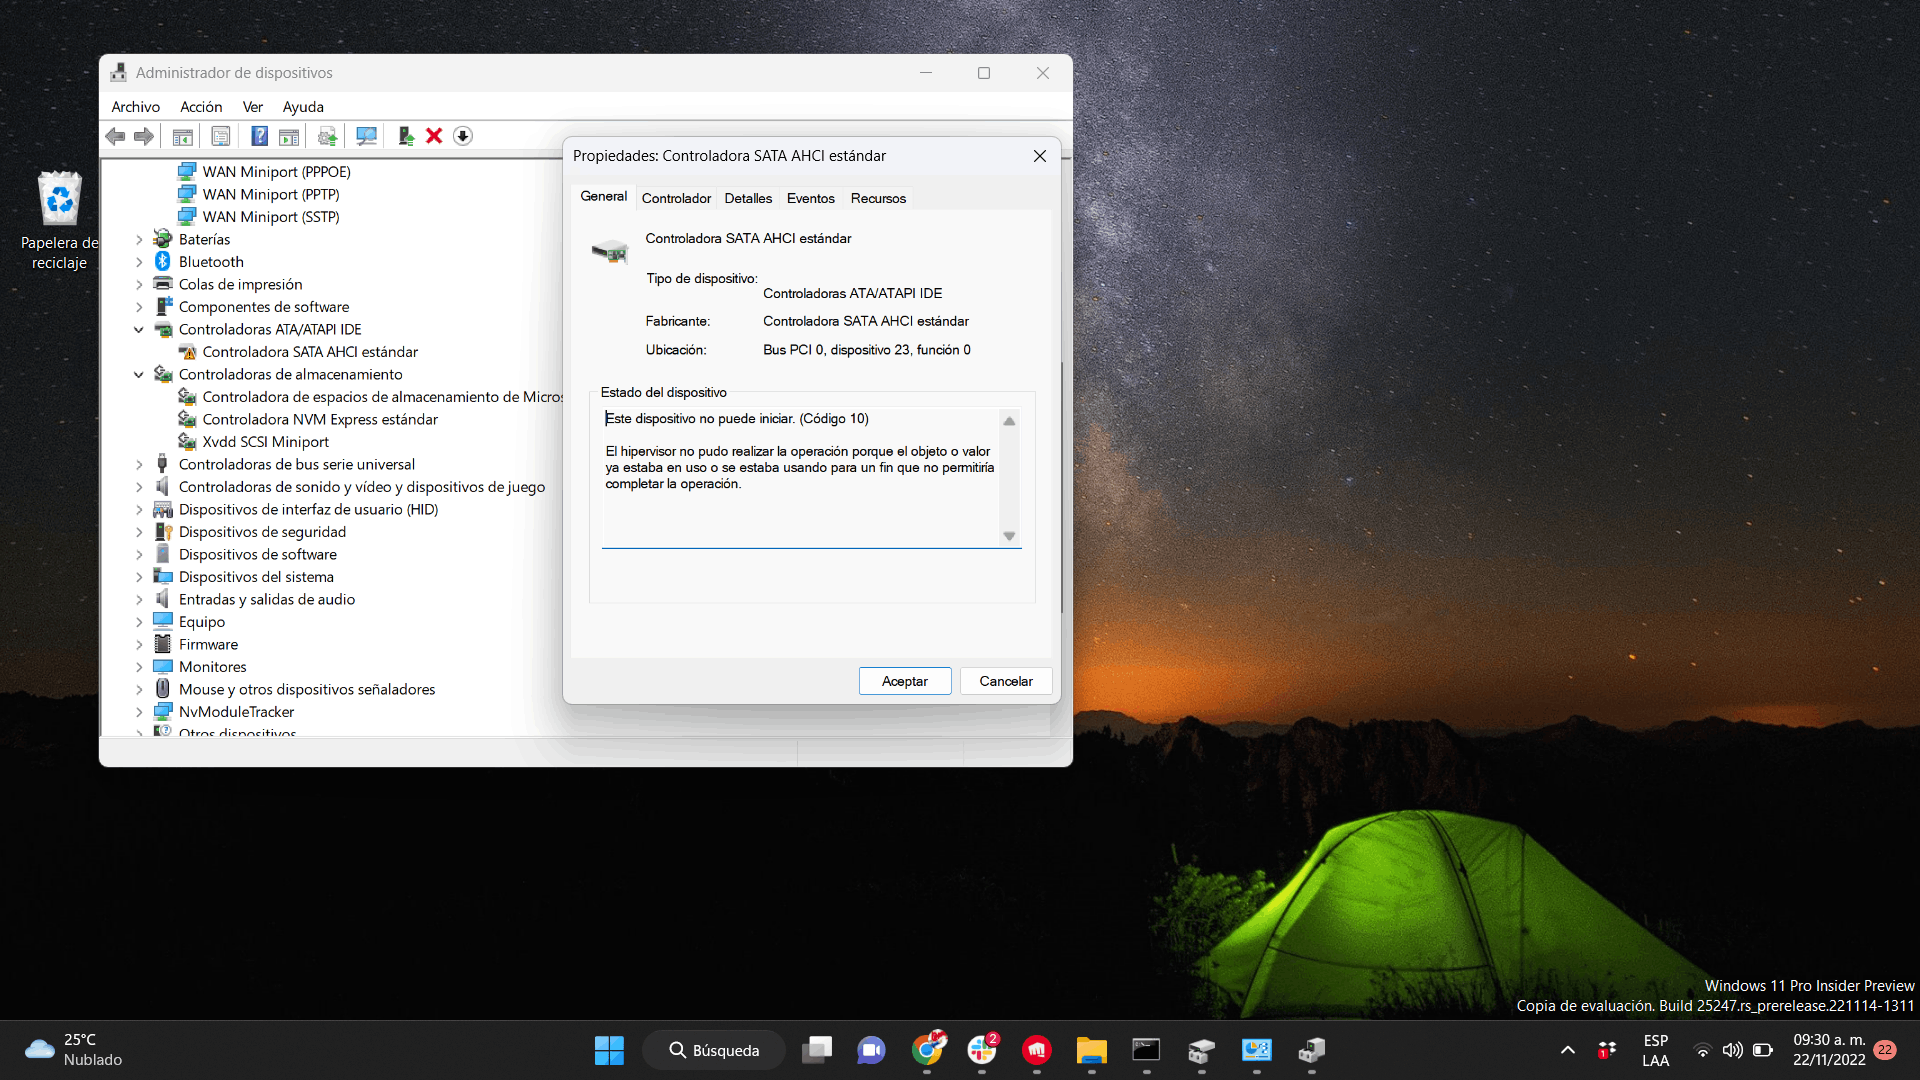
Task: Click the scan for hardware changes icon
Action: (x=367, y=136)
